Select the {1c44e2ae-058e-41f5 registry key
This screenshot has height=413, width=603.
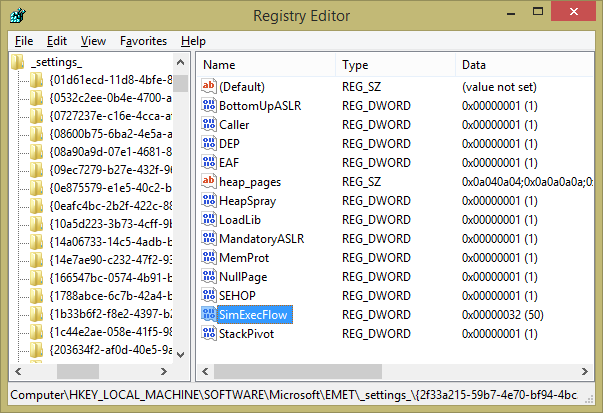tap(110, 332)
